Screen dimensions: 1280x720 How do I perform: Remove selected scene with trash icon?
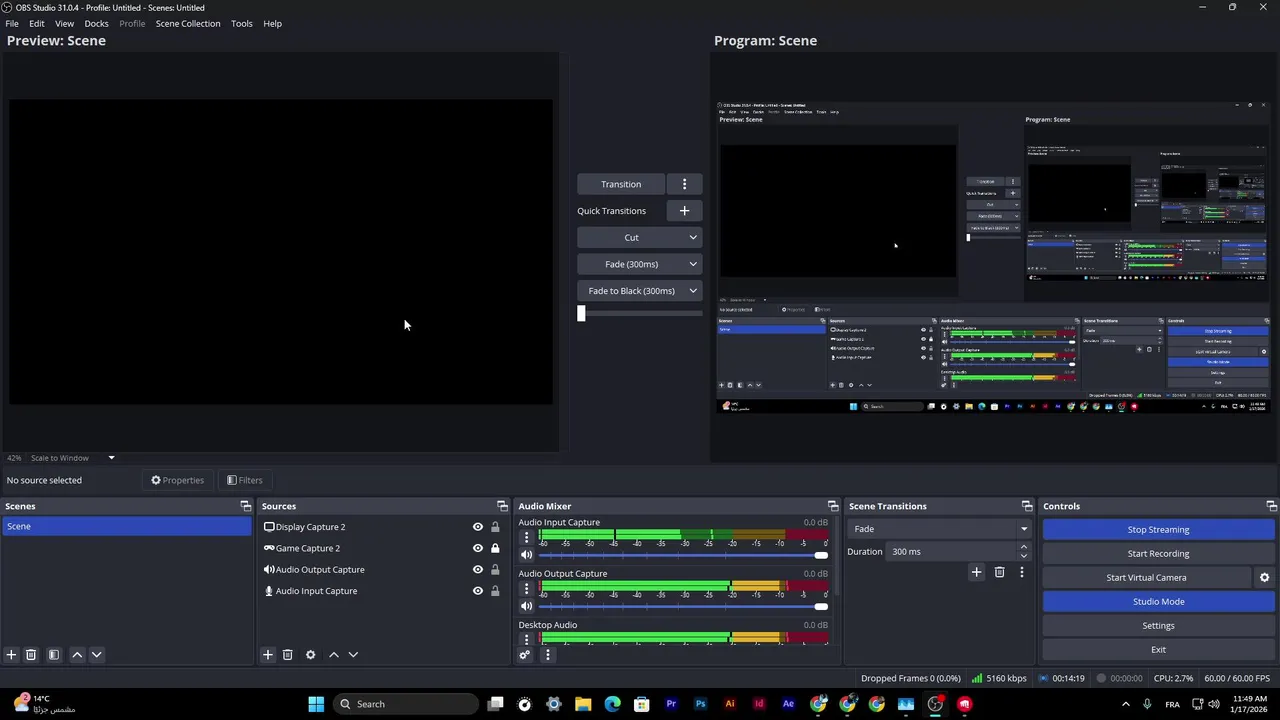point(31,655)
